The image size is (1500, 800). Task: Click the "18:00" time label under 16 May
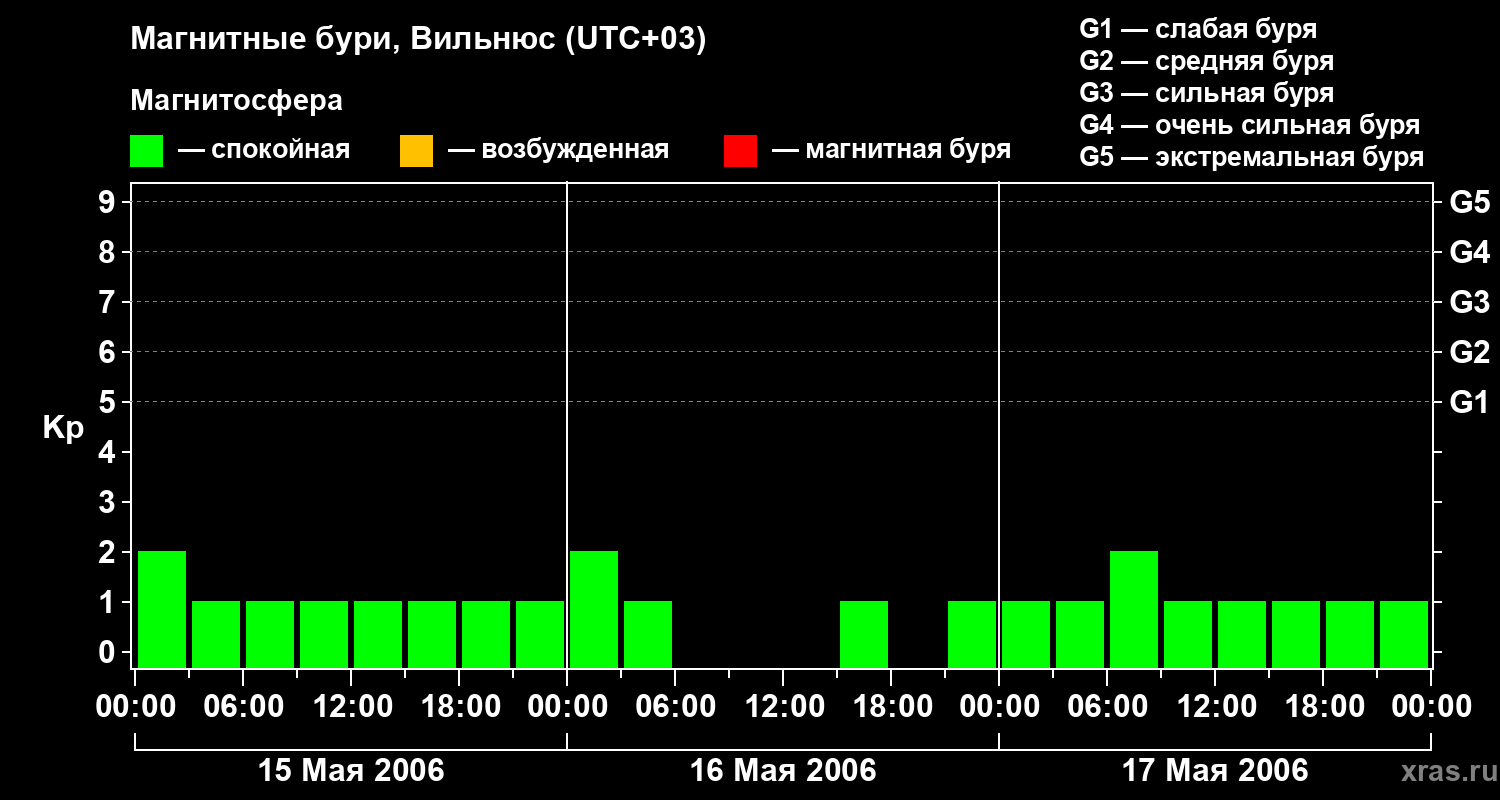tap(891, 707)
